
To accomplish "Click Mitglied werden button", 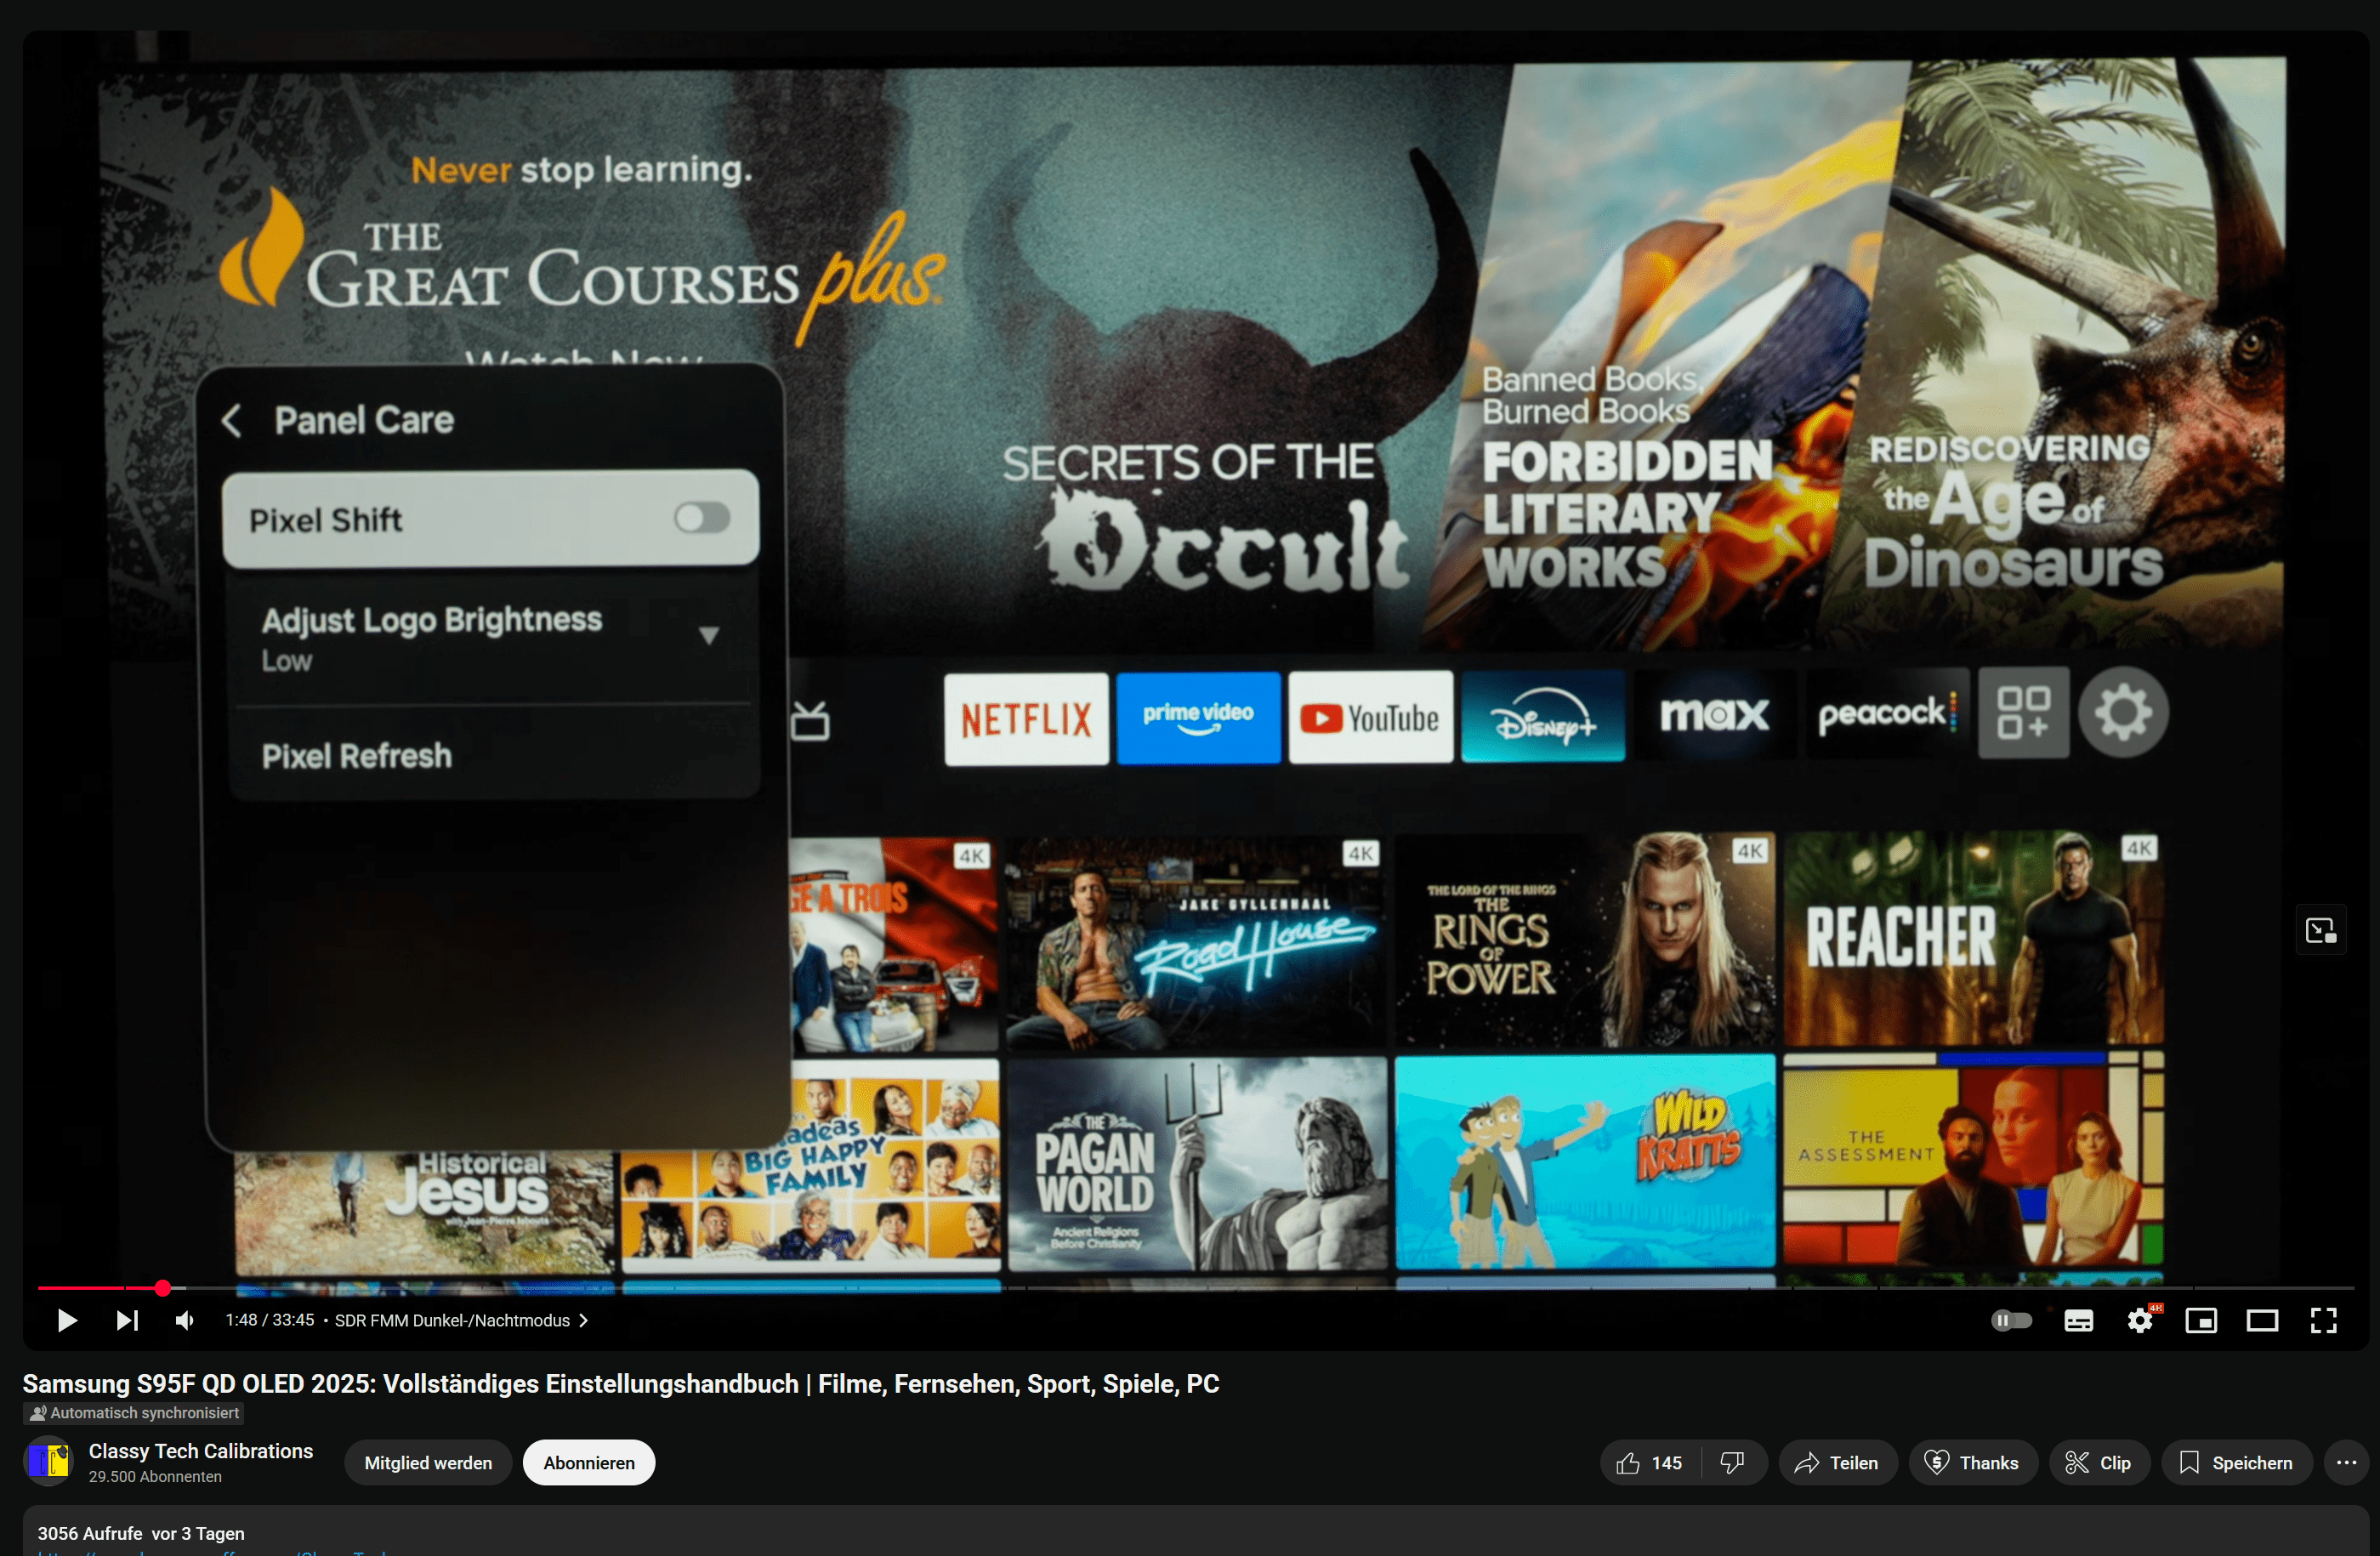I will pyautogui.click(x=428, y=1463).
